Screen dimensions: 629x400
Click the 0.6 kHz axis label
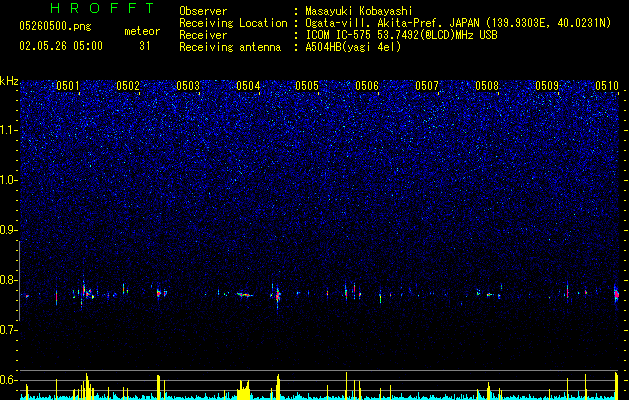click(8, 380)
